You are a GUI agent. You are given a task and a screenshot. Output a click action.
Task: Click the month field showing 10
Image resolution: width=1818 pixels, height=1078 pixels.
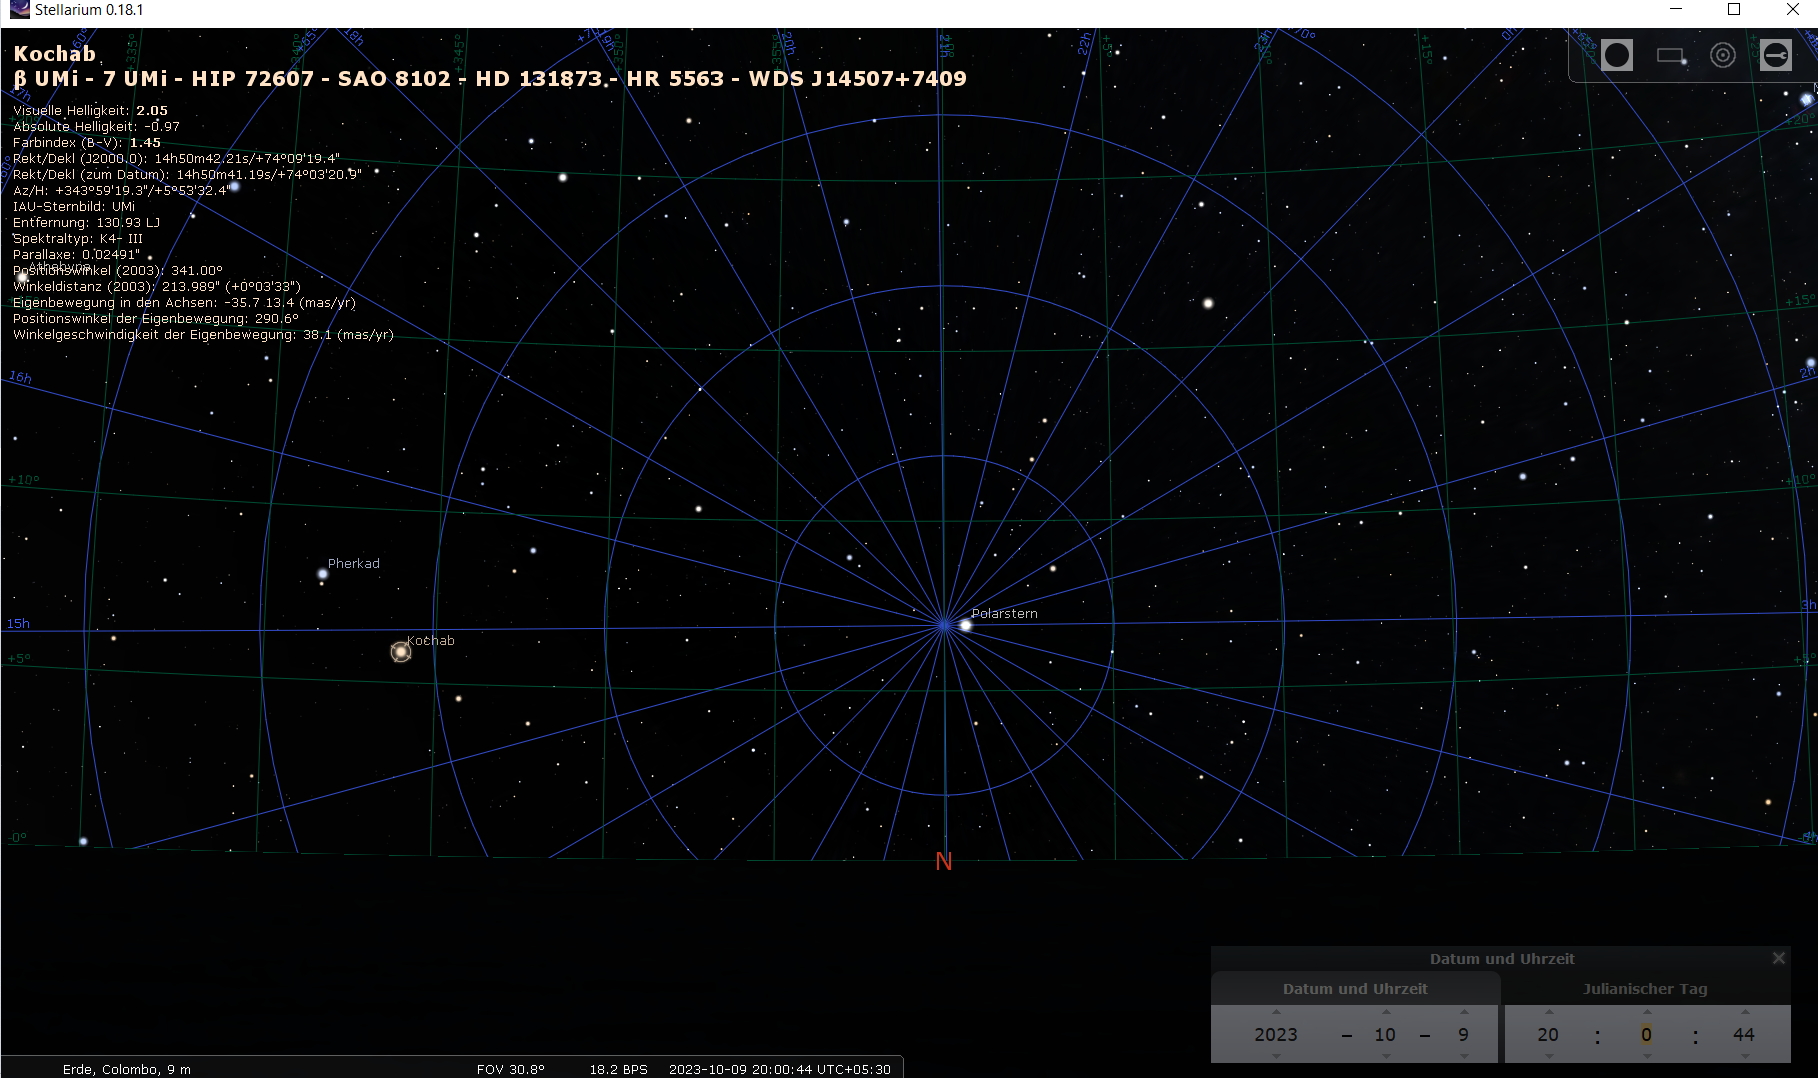tap(1385, 1034)
